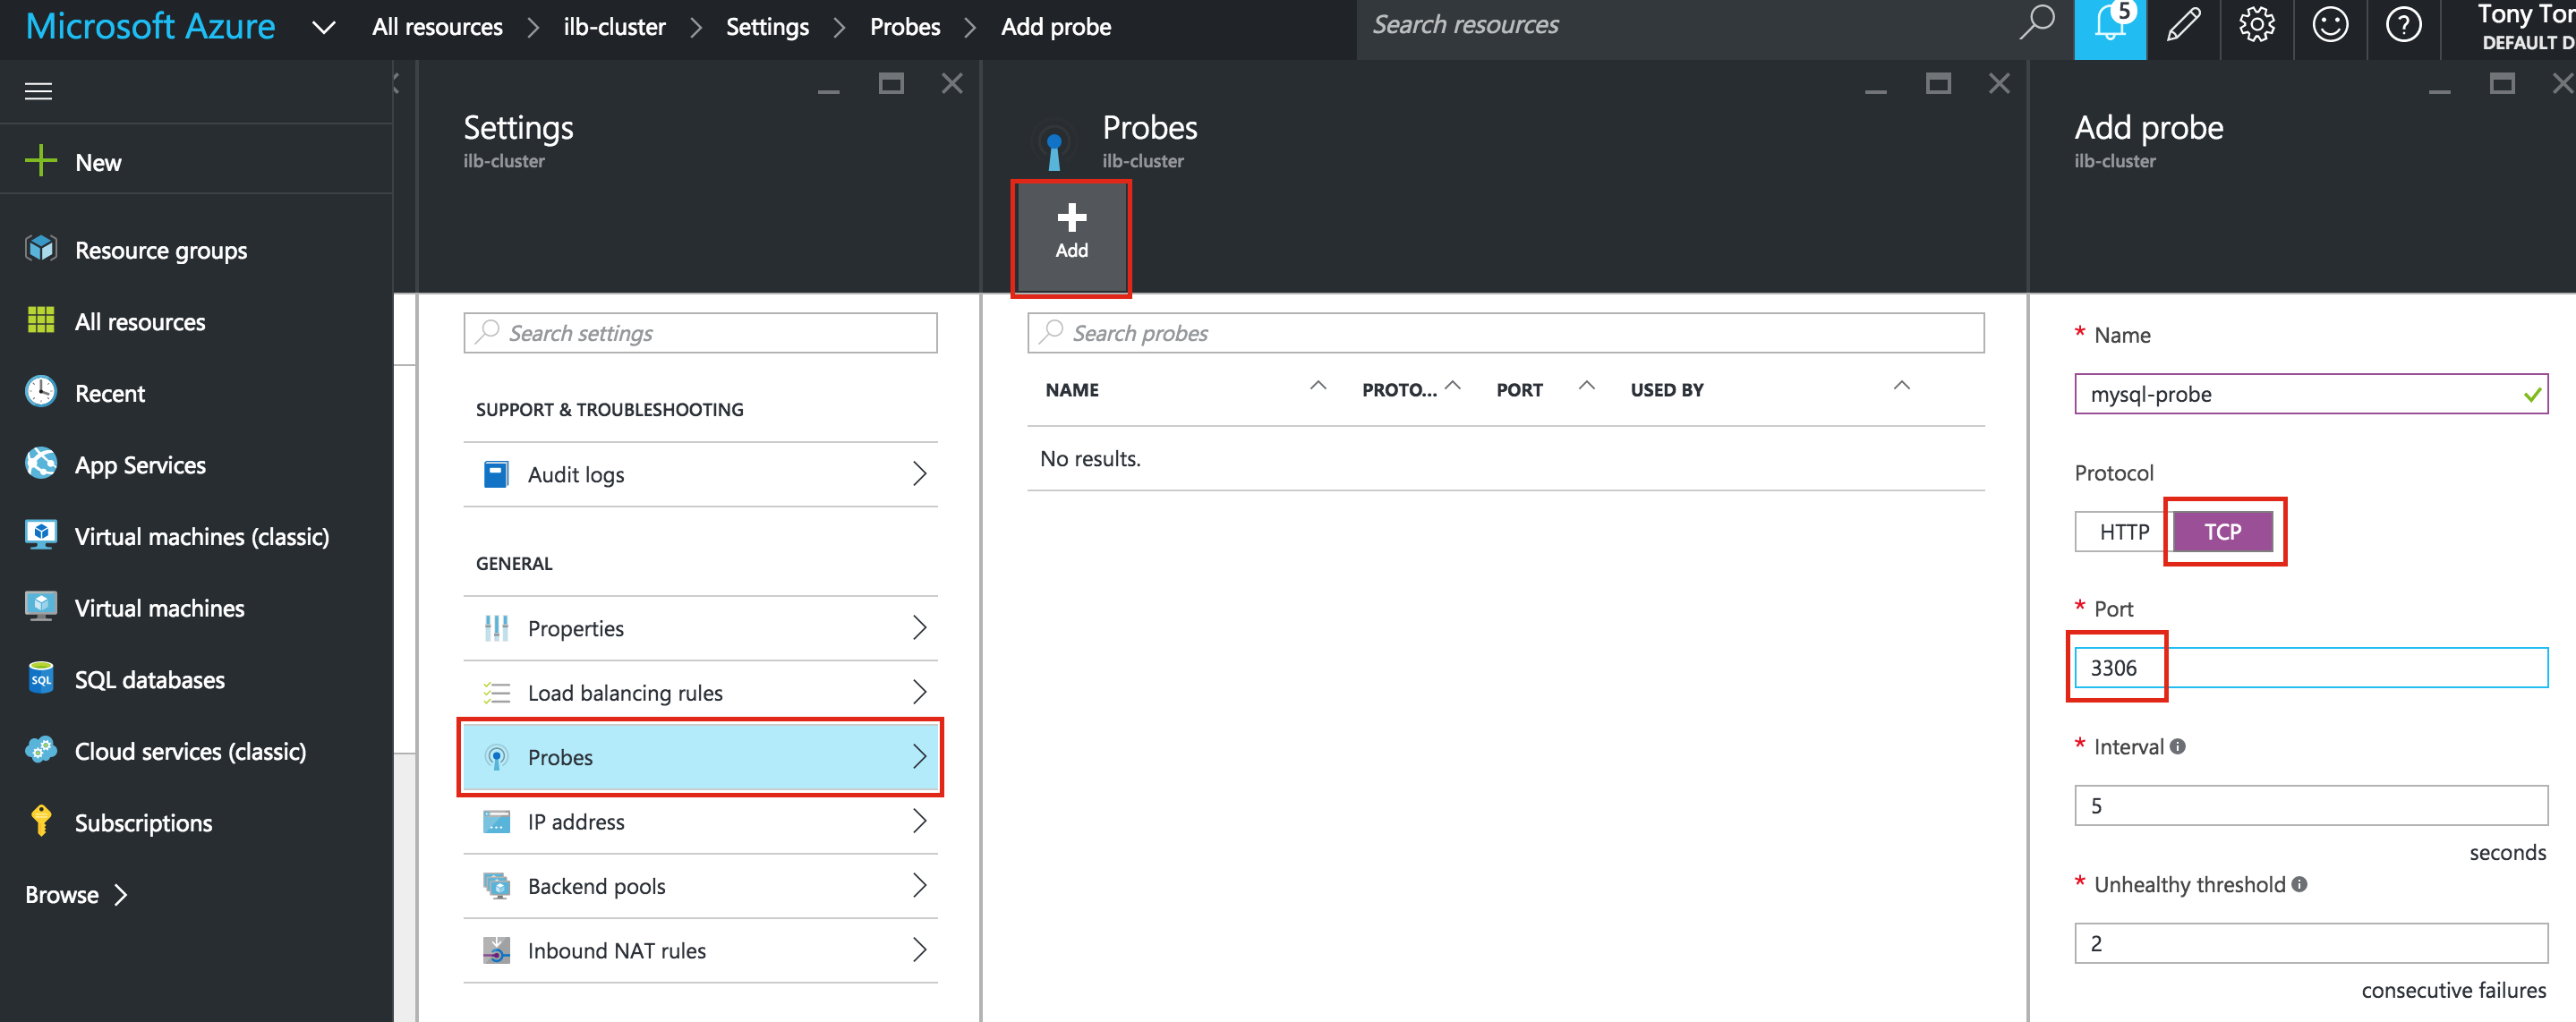Click the probe Name field mysql-probe
The height and width of the screenshot is (1022, 2576).
click(2311, 394)
